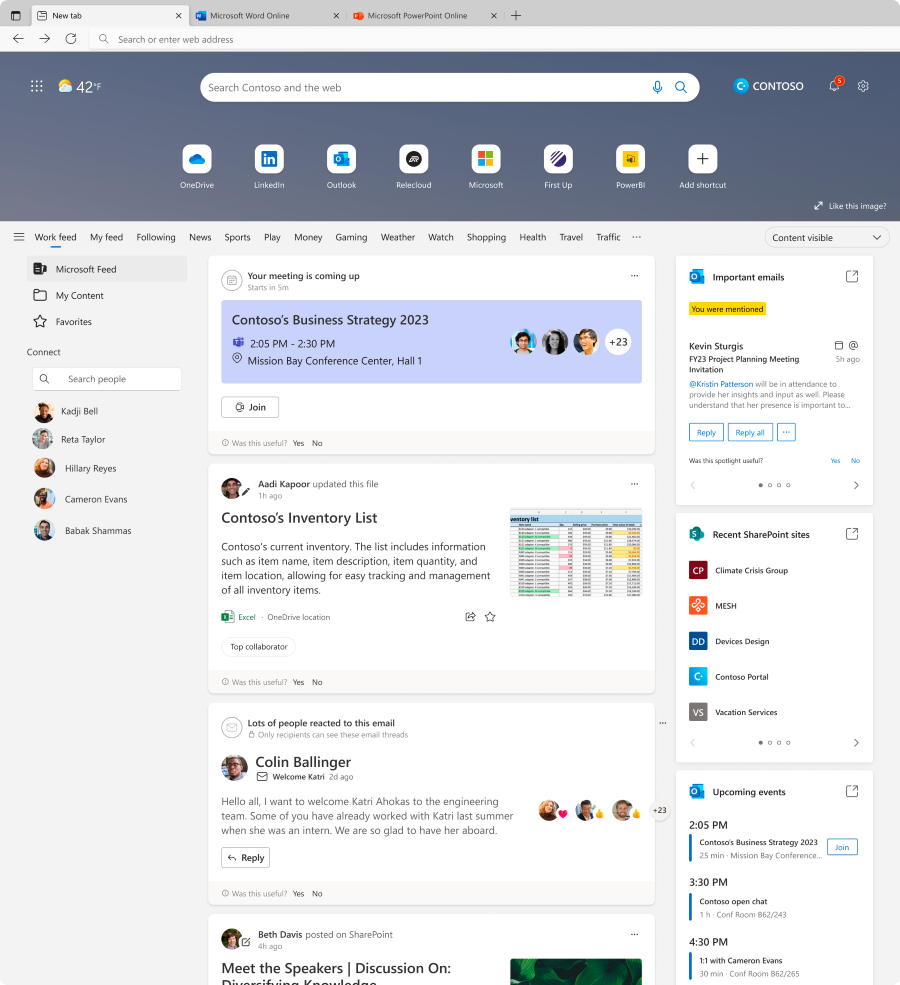900x985 pixels.
Task: Pop out Recent SharePoint sites card
Action: pos(852,534)
